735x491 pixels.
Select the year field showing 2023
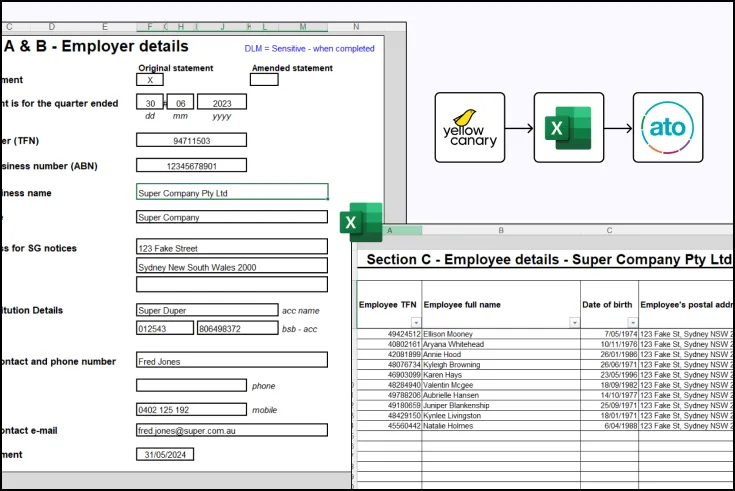click(222, 102)
